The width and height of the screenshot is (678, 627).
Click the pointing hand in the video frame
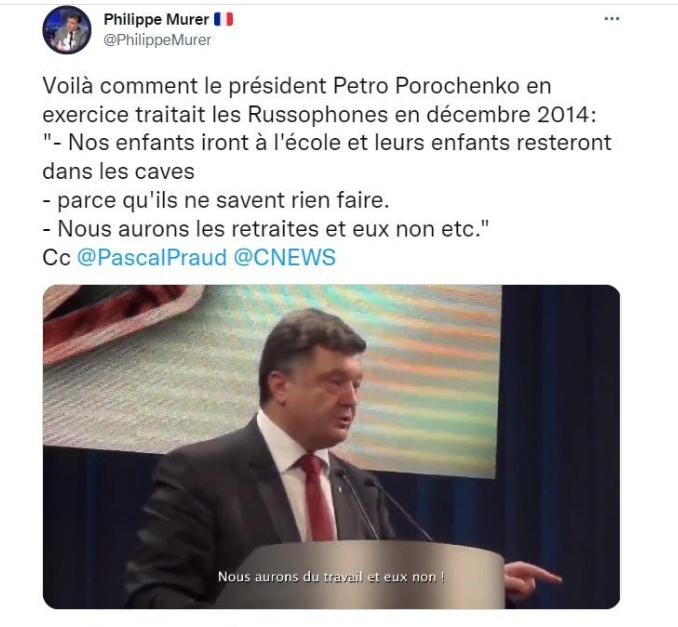(532, 579)
